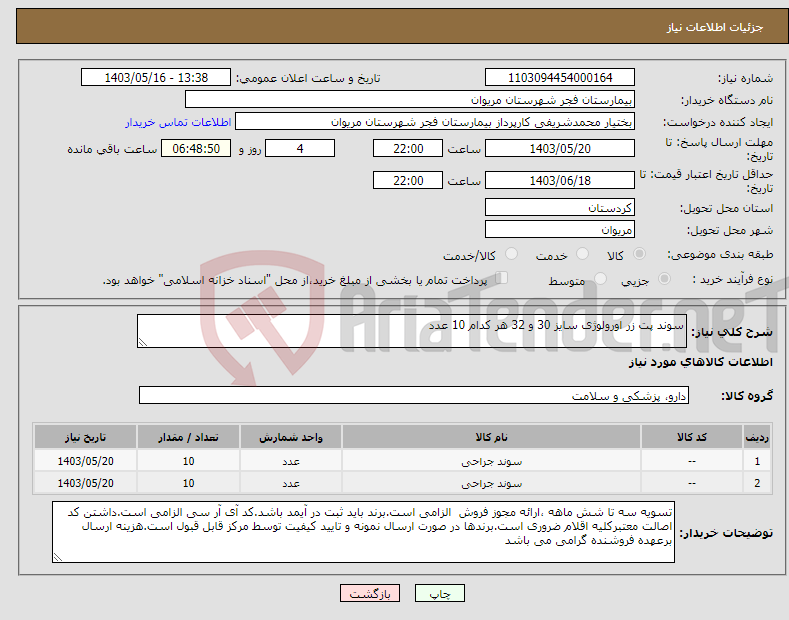The width and height of the screenshot is (789, 620).
Task: Select the کالا/خدمت radio button
Action: coord(511,254)
